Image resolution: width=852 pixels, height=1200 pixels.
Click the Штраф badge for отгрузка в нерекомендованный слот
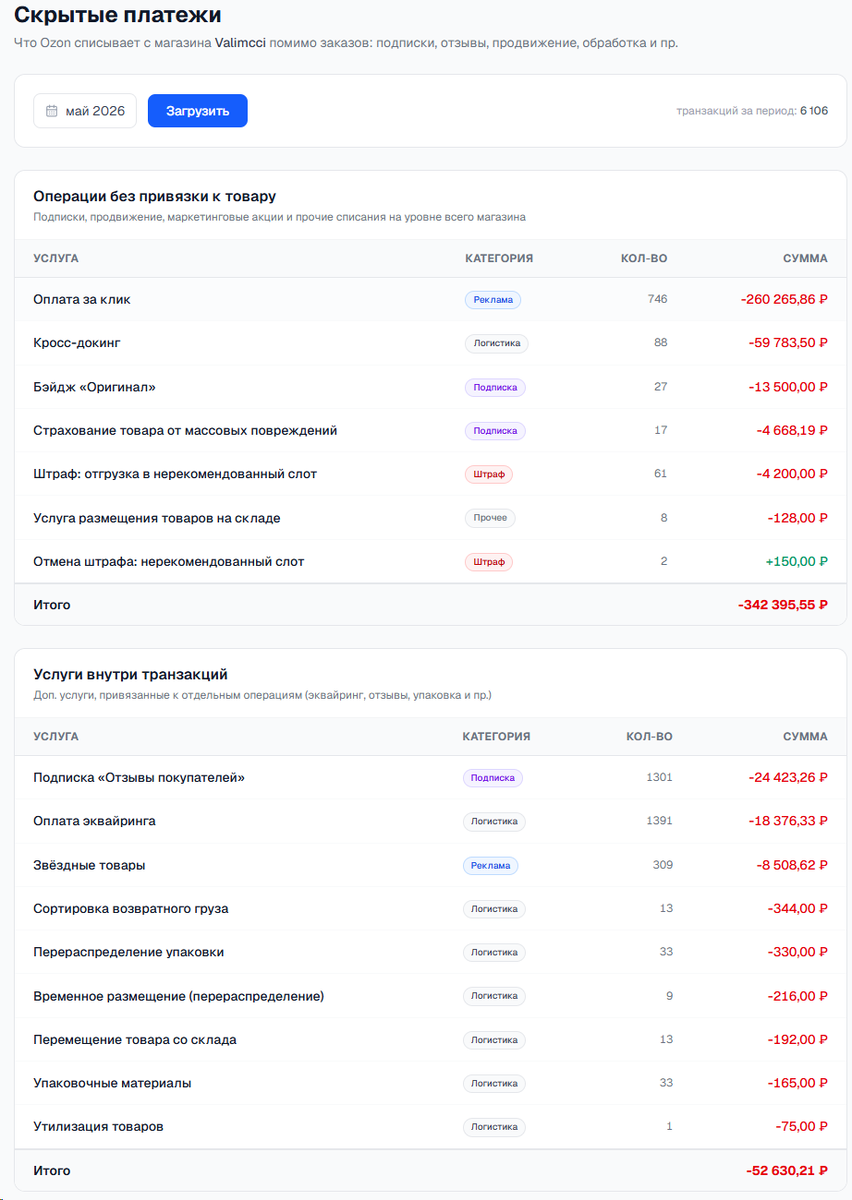[488, 474]
